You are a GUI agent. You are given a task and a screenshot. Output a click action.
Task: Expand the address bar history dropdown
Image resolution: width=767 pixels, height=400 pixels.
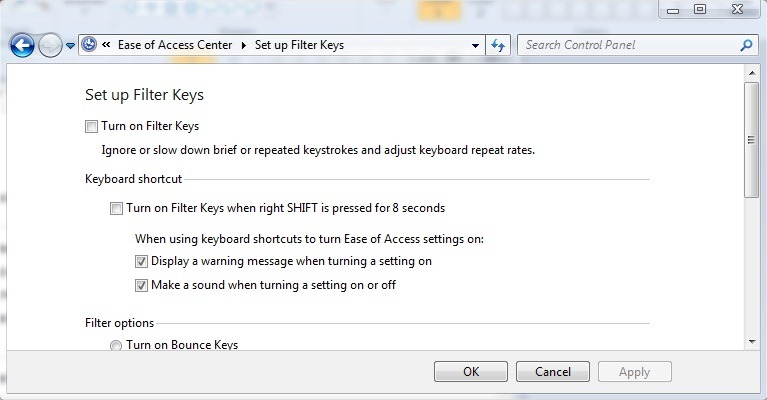point(476,46)
